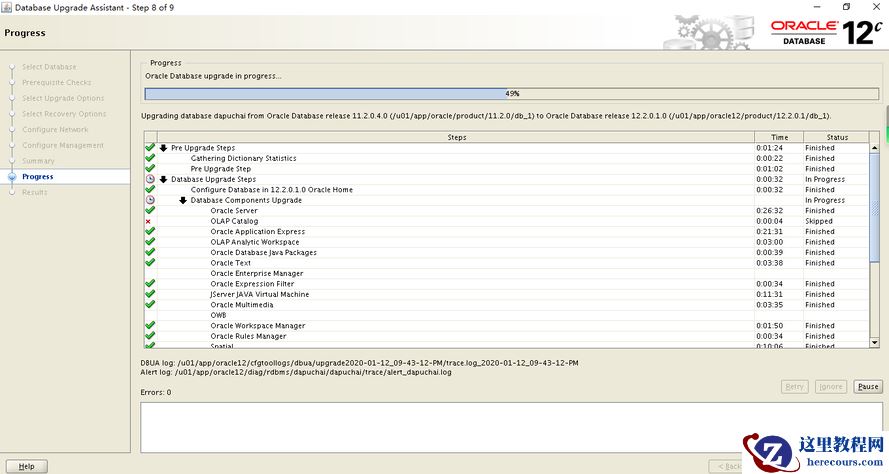The width and height of the screenshot is (889, 474).
Task: Click Skipped status for OLAP Catalog
Action: (819, 221)
